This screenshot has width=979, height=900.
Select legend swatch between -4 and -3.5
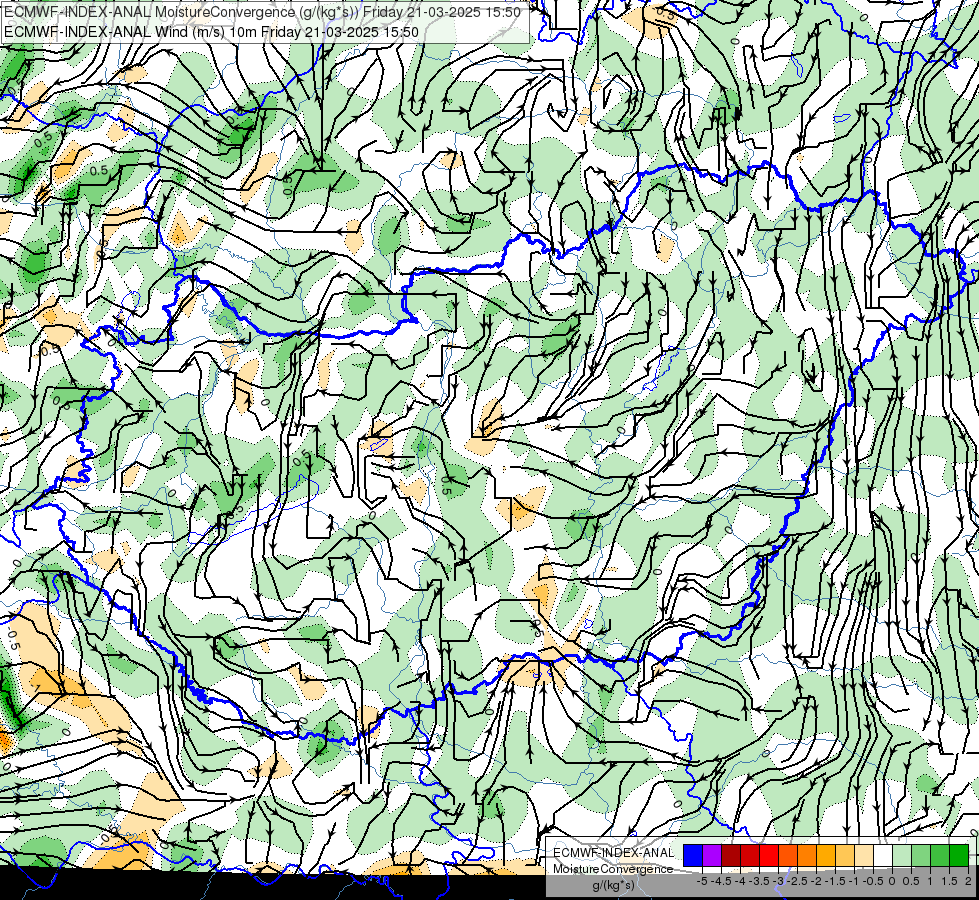[750, 855]
